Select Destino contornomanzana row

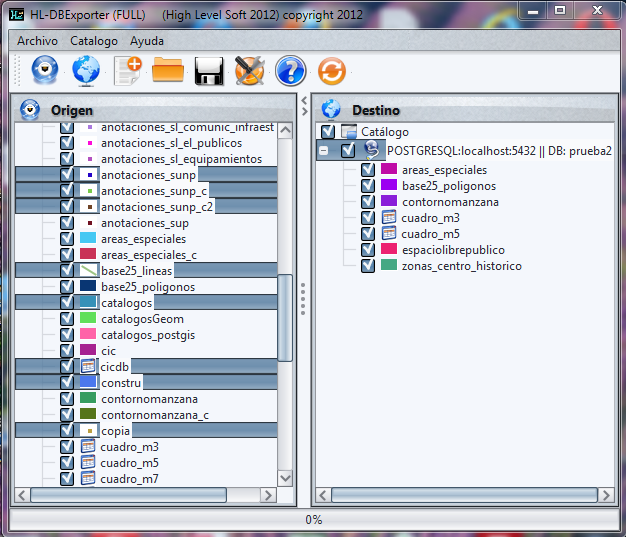point(450,202)
